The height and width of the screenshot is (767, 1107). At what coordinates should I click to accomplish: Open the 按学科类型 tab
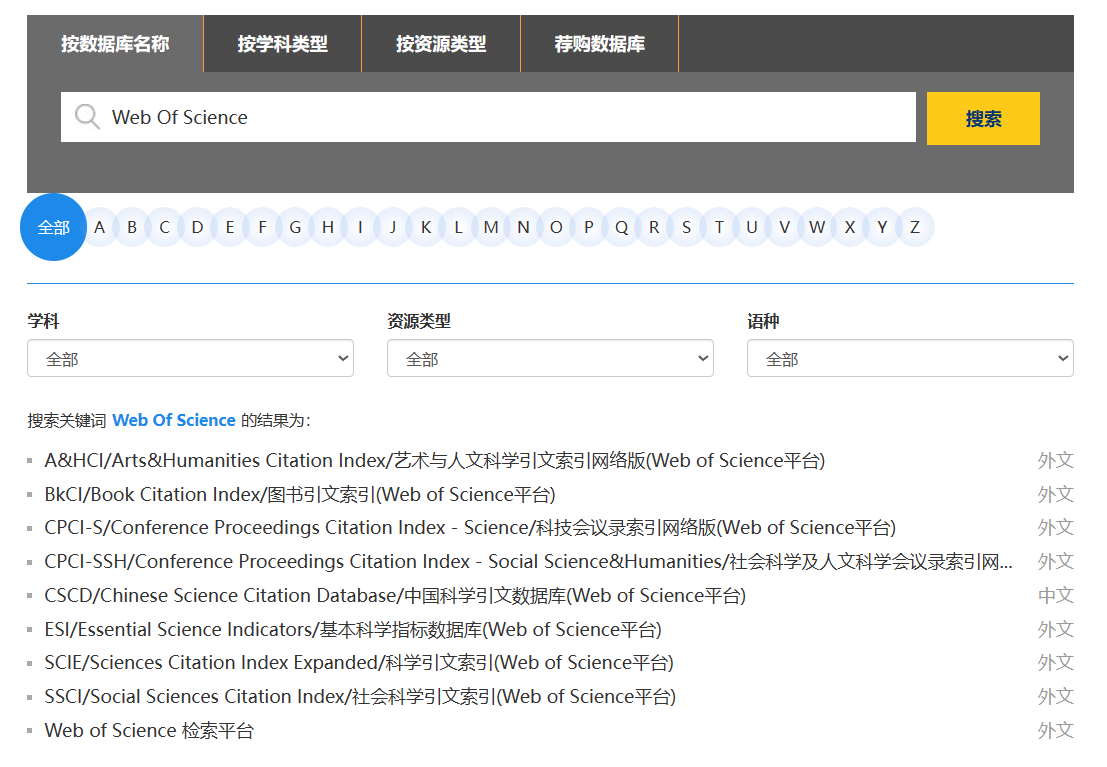coord(282,44)
